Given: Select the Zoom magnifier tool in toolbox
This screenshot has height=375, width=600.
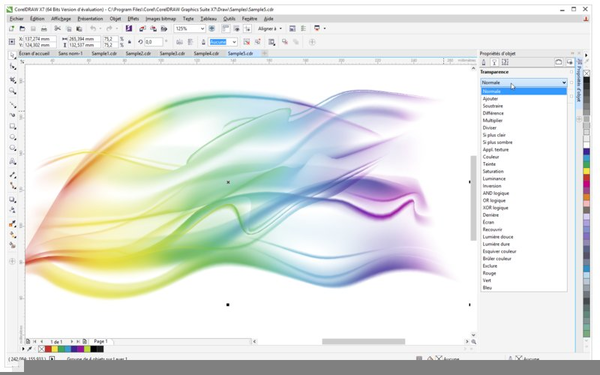Looking at the screenshot, I should tap(13, 91).
